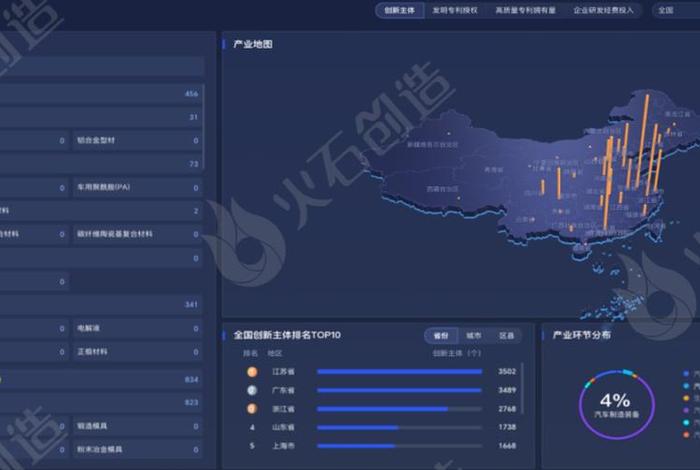
Task: Select the 创新主体 tab at top
Action: tap(400, 10)
